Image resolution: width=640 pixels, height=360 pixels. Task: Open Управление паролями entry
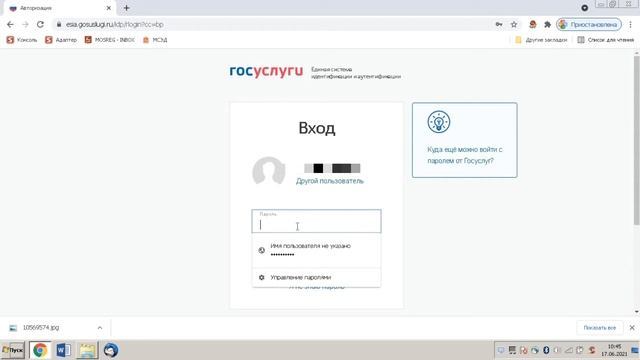click(x=316, y=277)
